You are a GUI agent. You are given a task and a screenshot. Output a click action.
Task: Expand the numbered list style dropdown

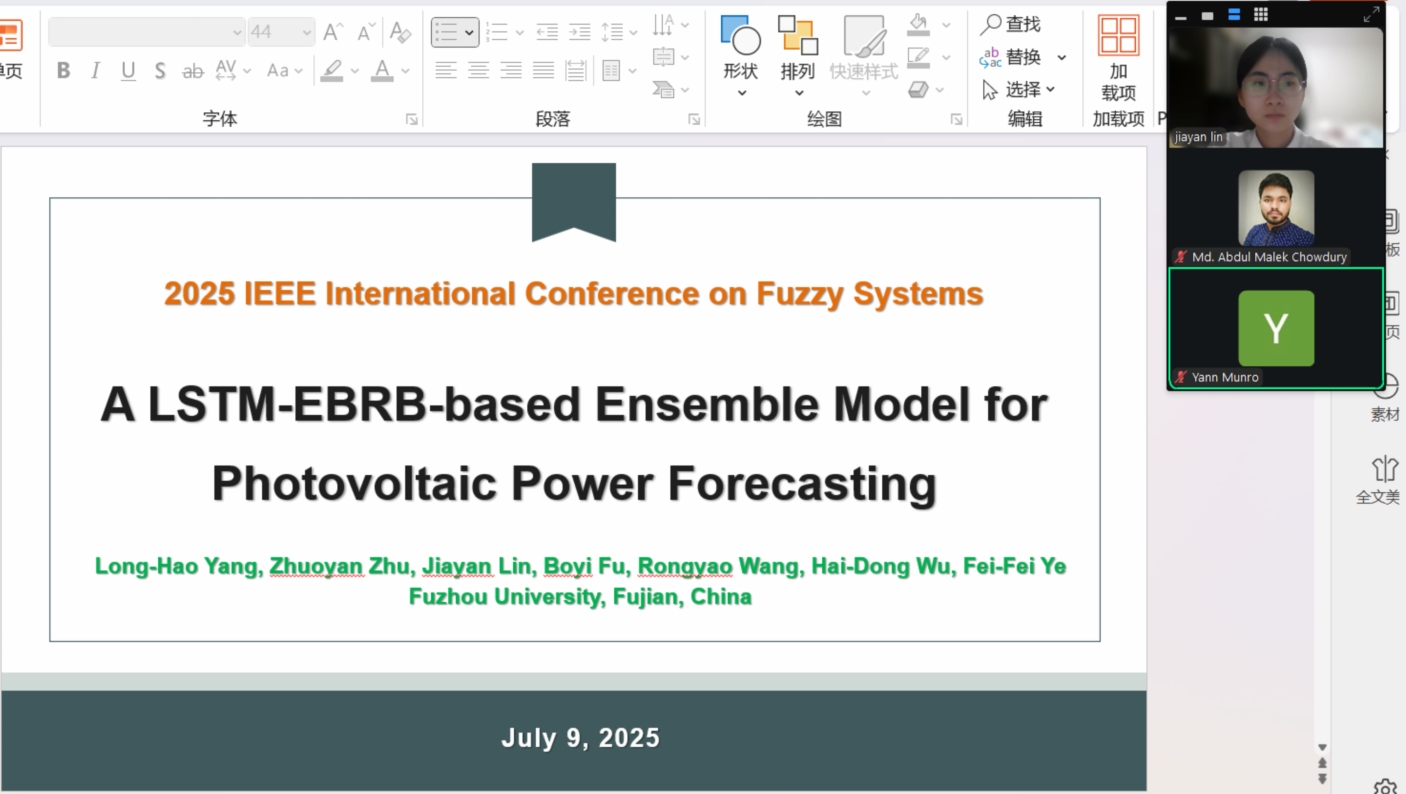pos(519,32)
